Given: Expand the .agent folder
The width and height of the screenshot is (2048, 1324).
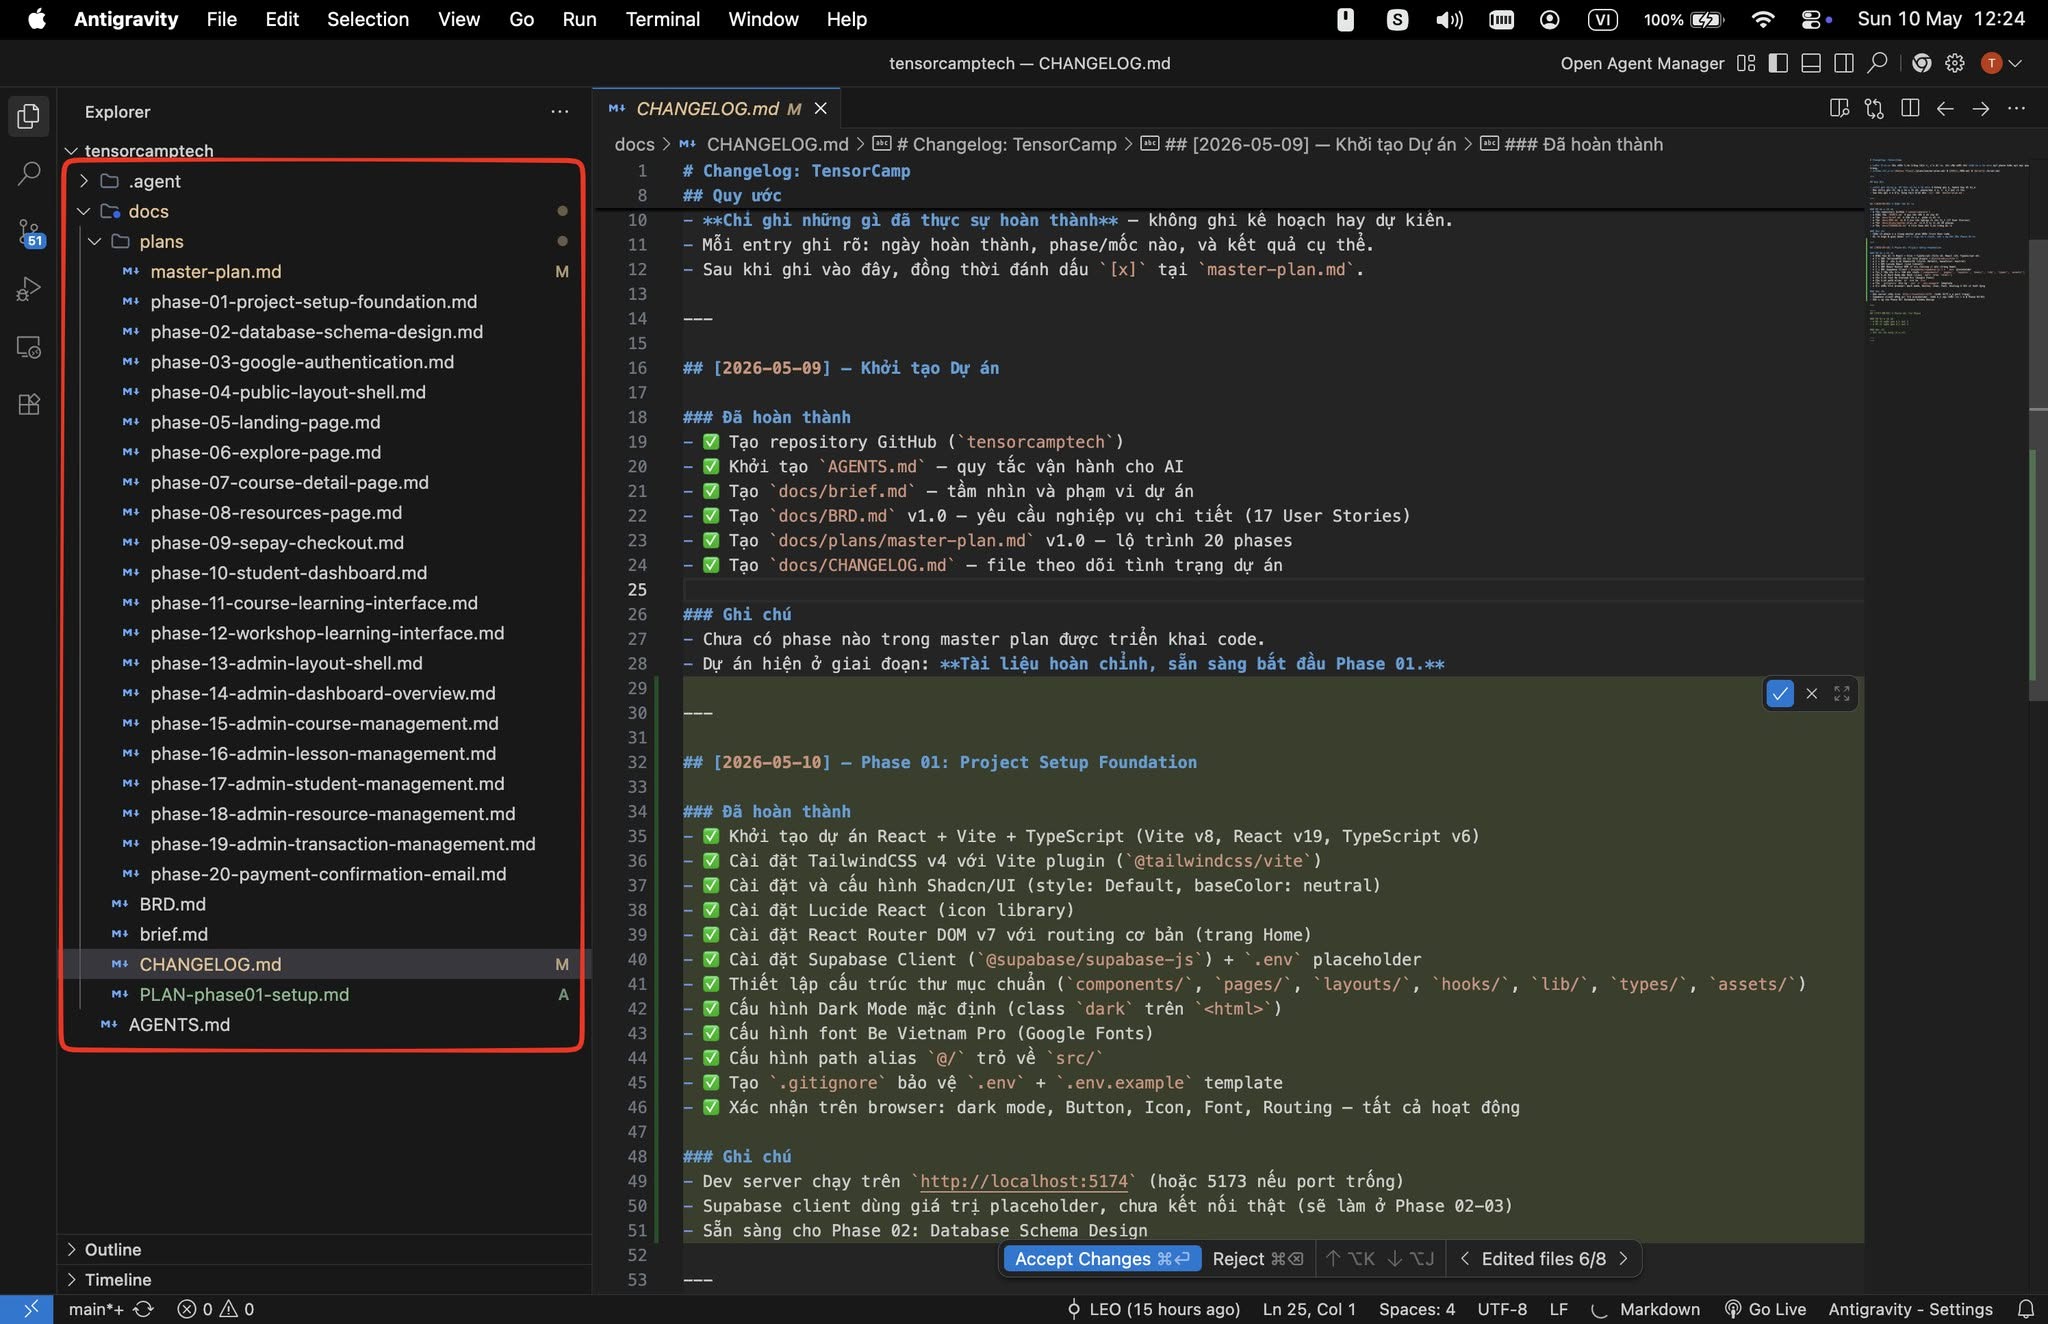Looking at the screenshot, I should tap(84, 181).
